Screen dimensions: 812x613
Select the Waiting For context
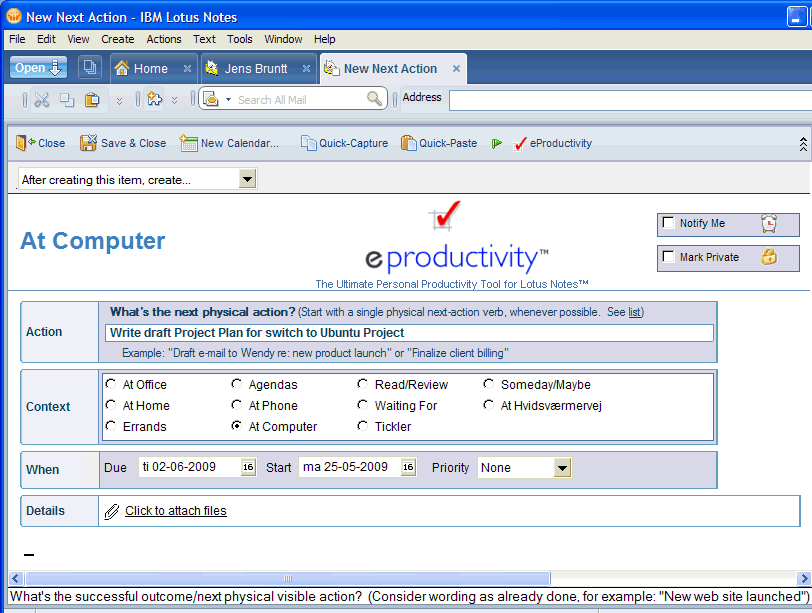click(x=362, y=404)
